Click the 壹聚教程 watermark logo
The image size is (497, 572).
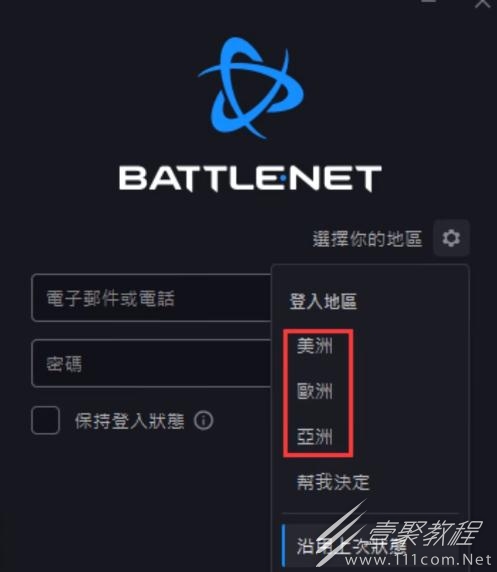point(398,533)
